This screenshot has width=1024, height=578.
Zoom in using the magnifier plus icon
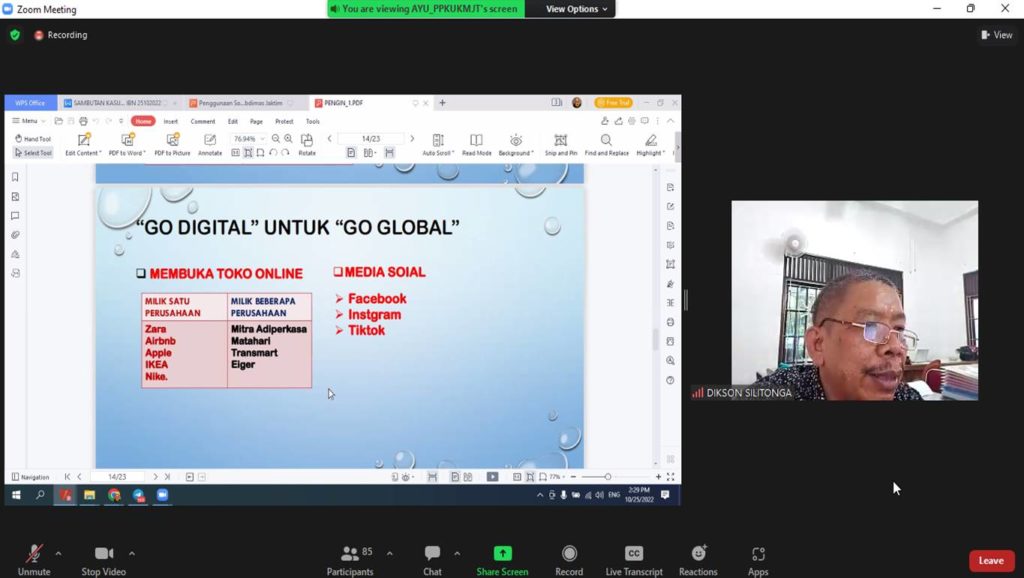tap(288, 138)
